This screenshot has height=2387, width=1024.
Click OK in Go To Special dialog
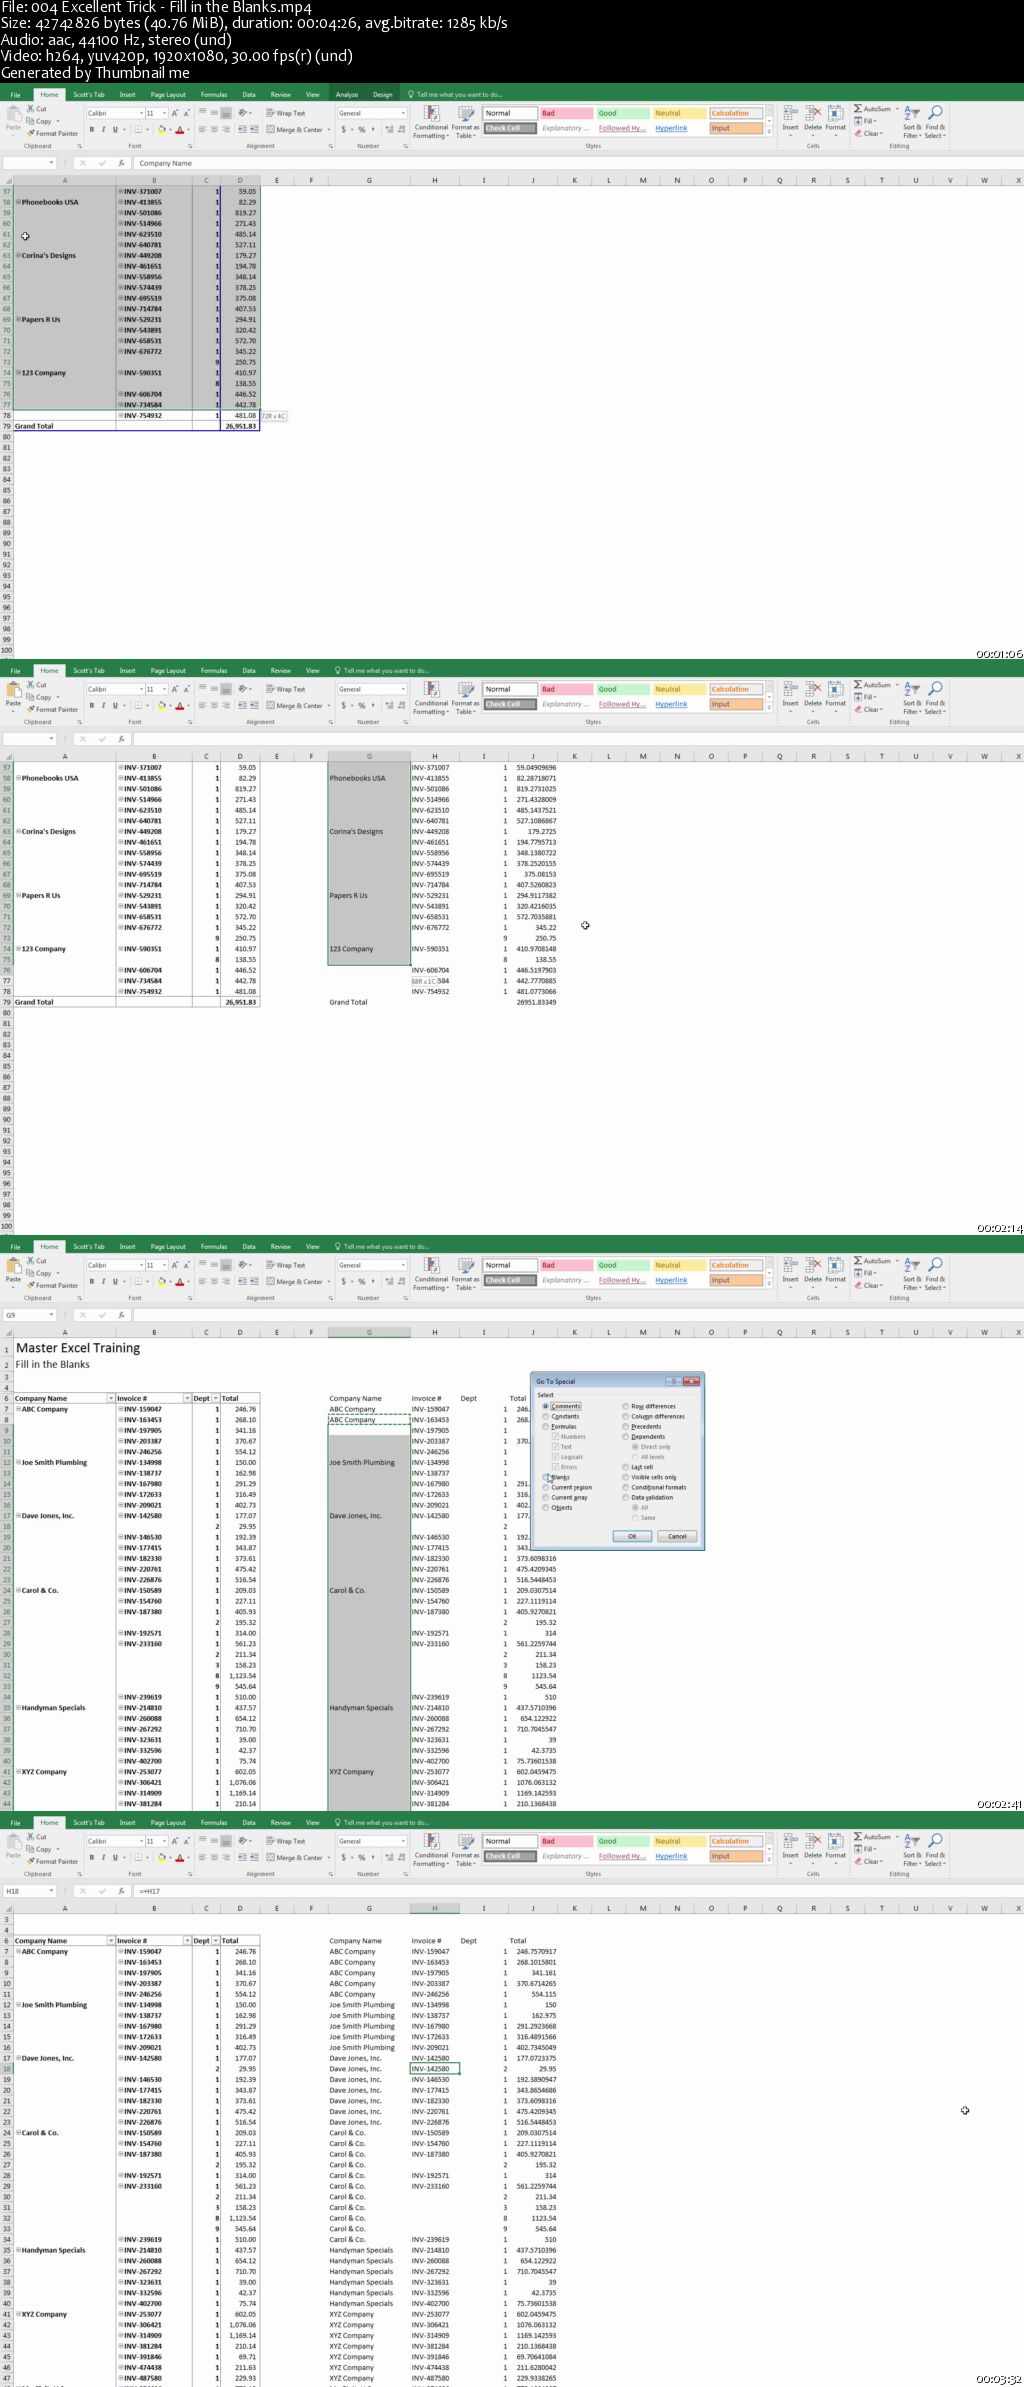(632, 1536)
